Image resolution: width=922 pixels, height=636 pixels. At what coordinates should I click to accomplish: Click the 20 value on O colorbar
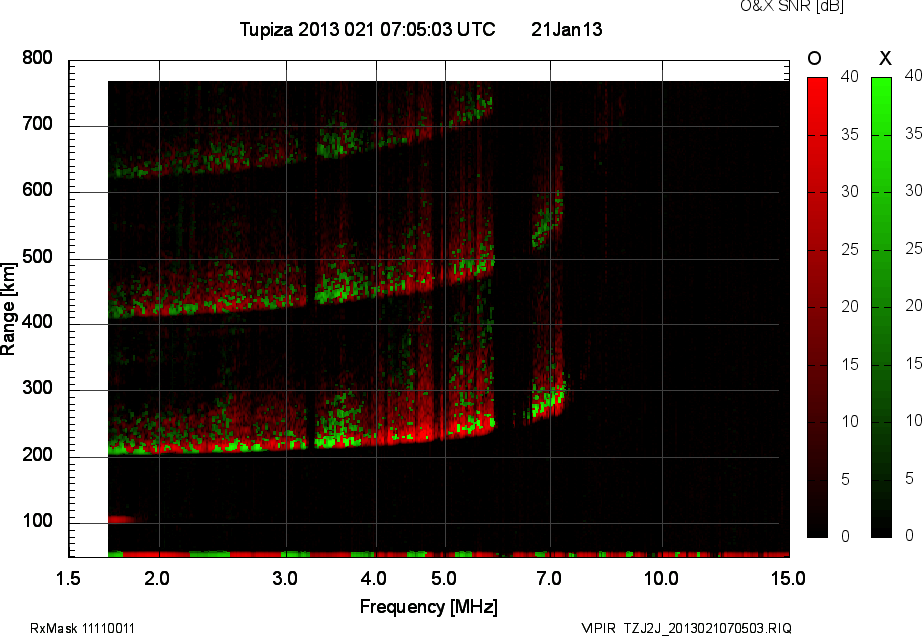point(850,307)
